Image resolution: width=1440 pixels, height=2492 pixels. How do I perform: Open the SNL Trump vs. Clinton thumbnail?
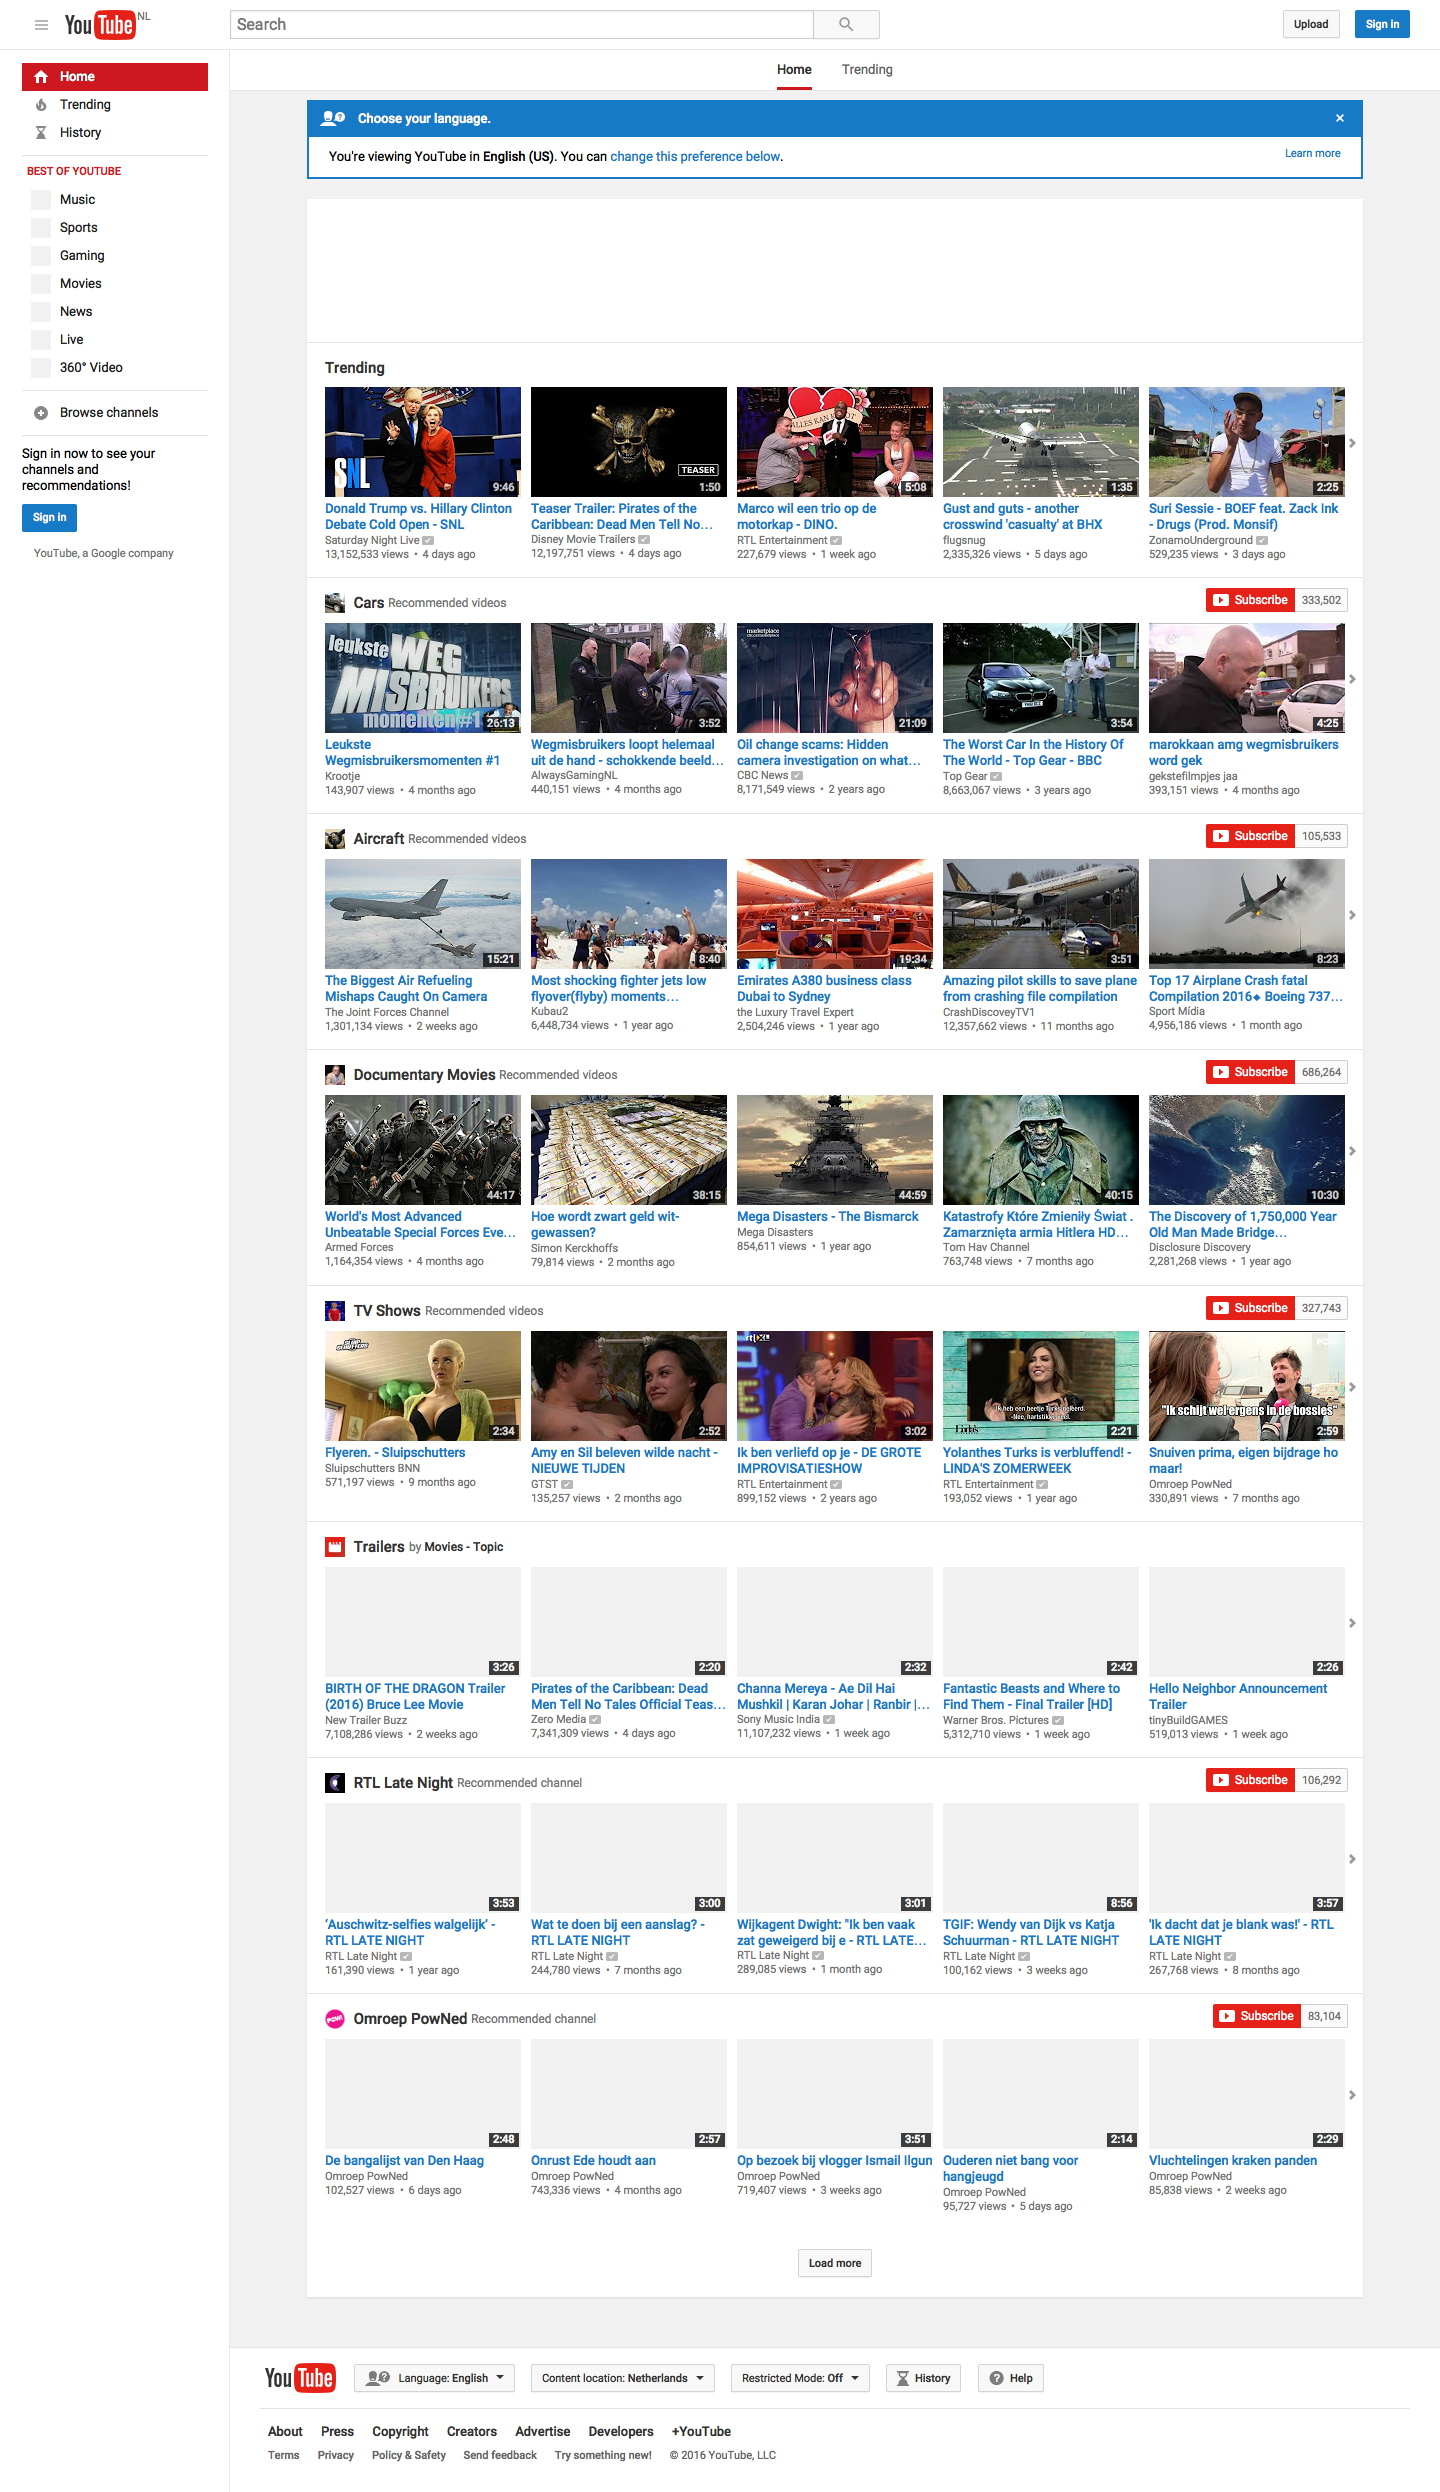[423, 442]
